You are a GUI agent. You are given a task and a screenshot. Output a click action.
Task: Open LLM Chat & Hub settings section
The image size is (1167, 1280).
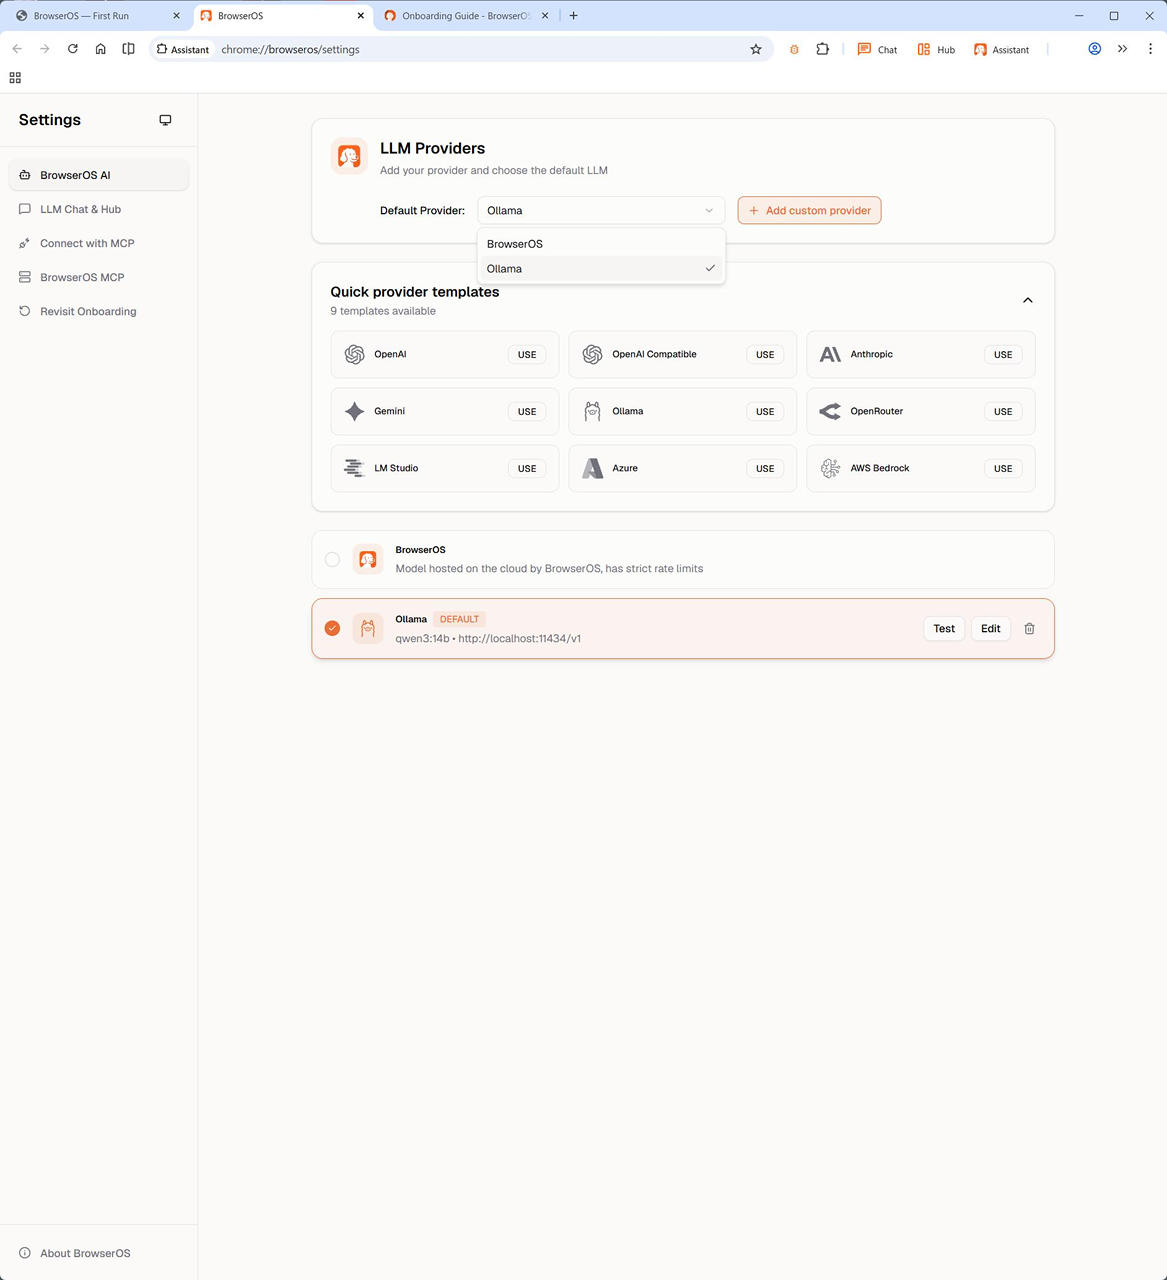pyautogui.click(x=80, y=209)
